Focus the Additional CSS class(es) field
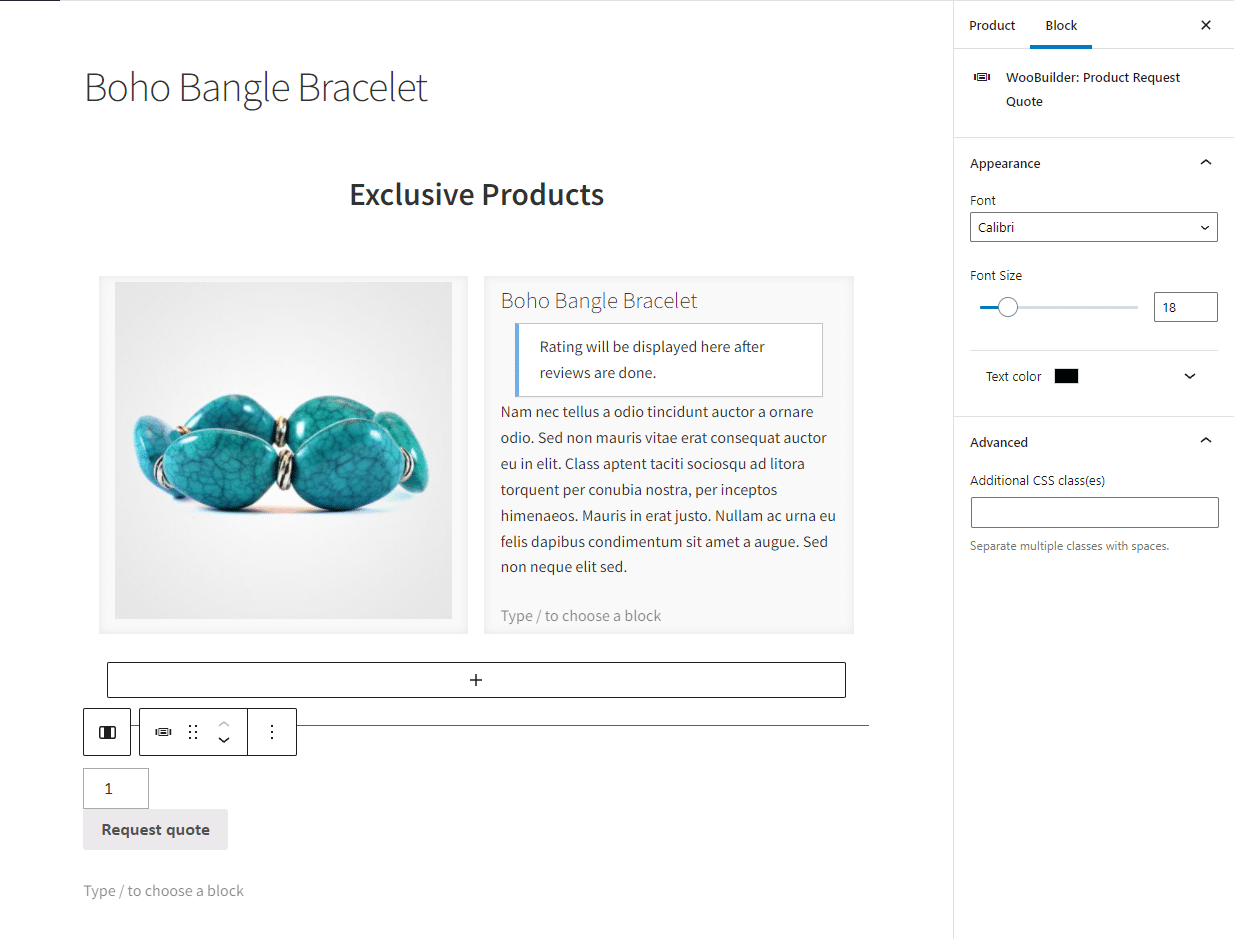 (x=1094, y=512)
